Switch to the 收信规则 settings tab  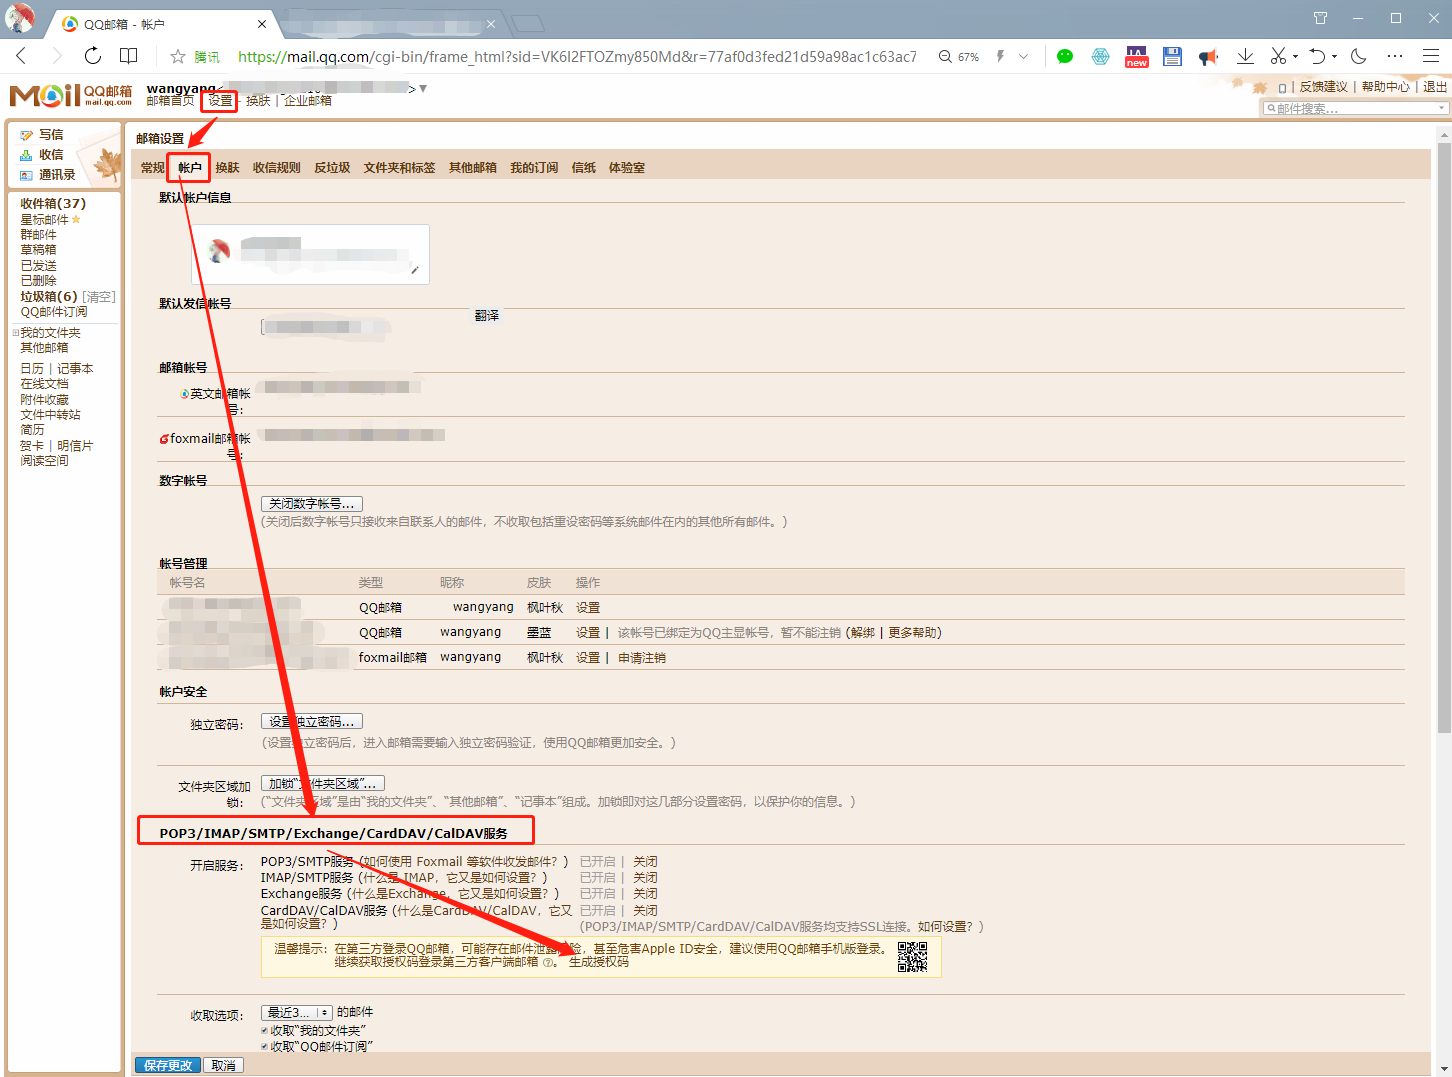pyautogui.click(x=276, y=168)
